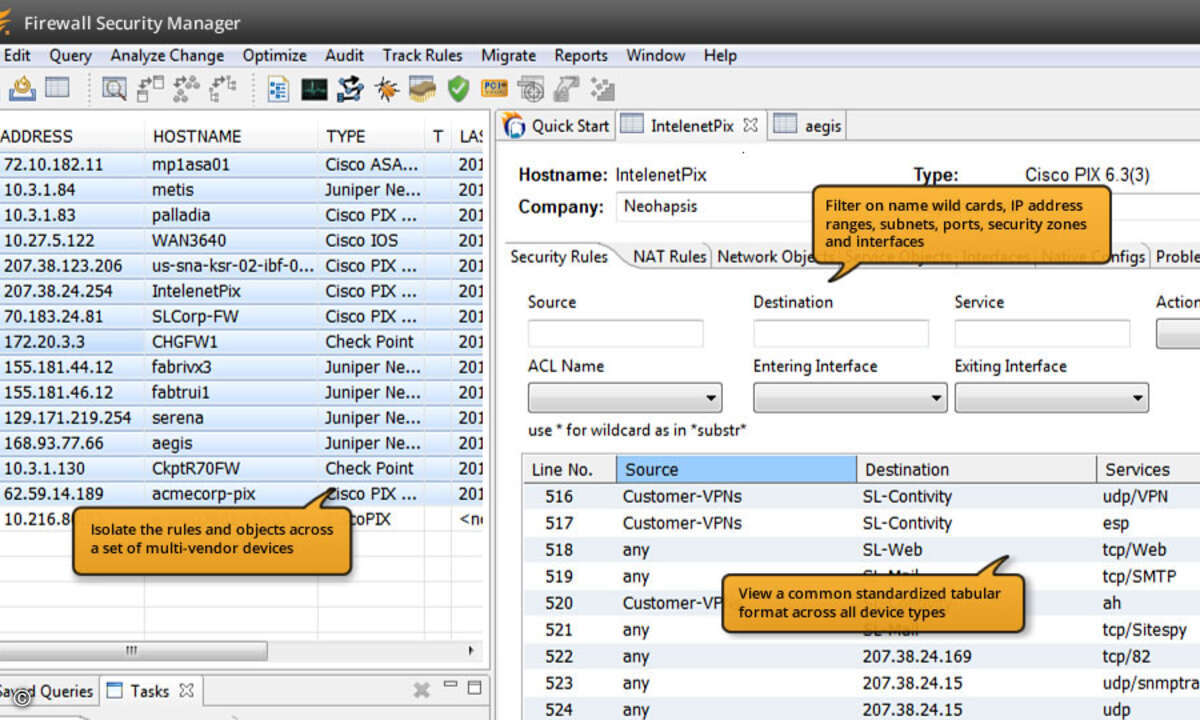This screenshot has height=720, width=1200.
Task: Click the gray X remove icon in Tasks panel
Action: click(422, 689)
